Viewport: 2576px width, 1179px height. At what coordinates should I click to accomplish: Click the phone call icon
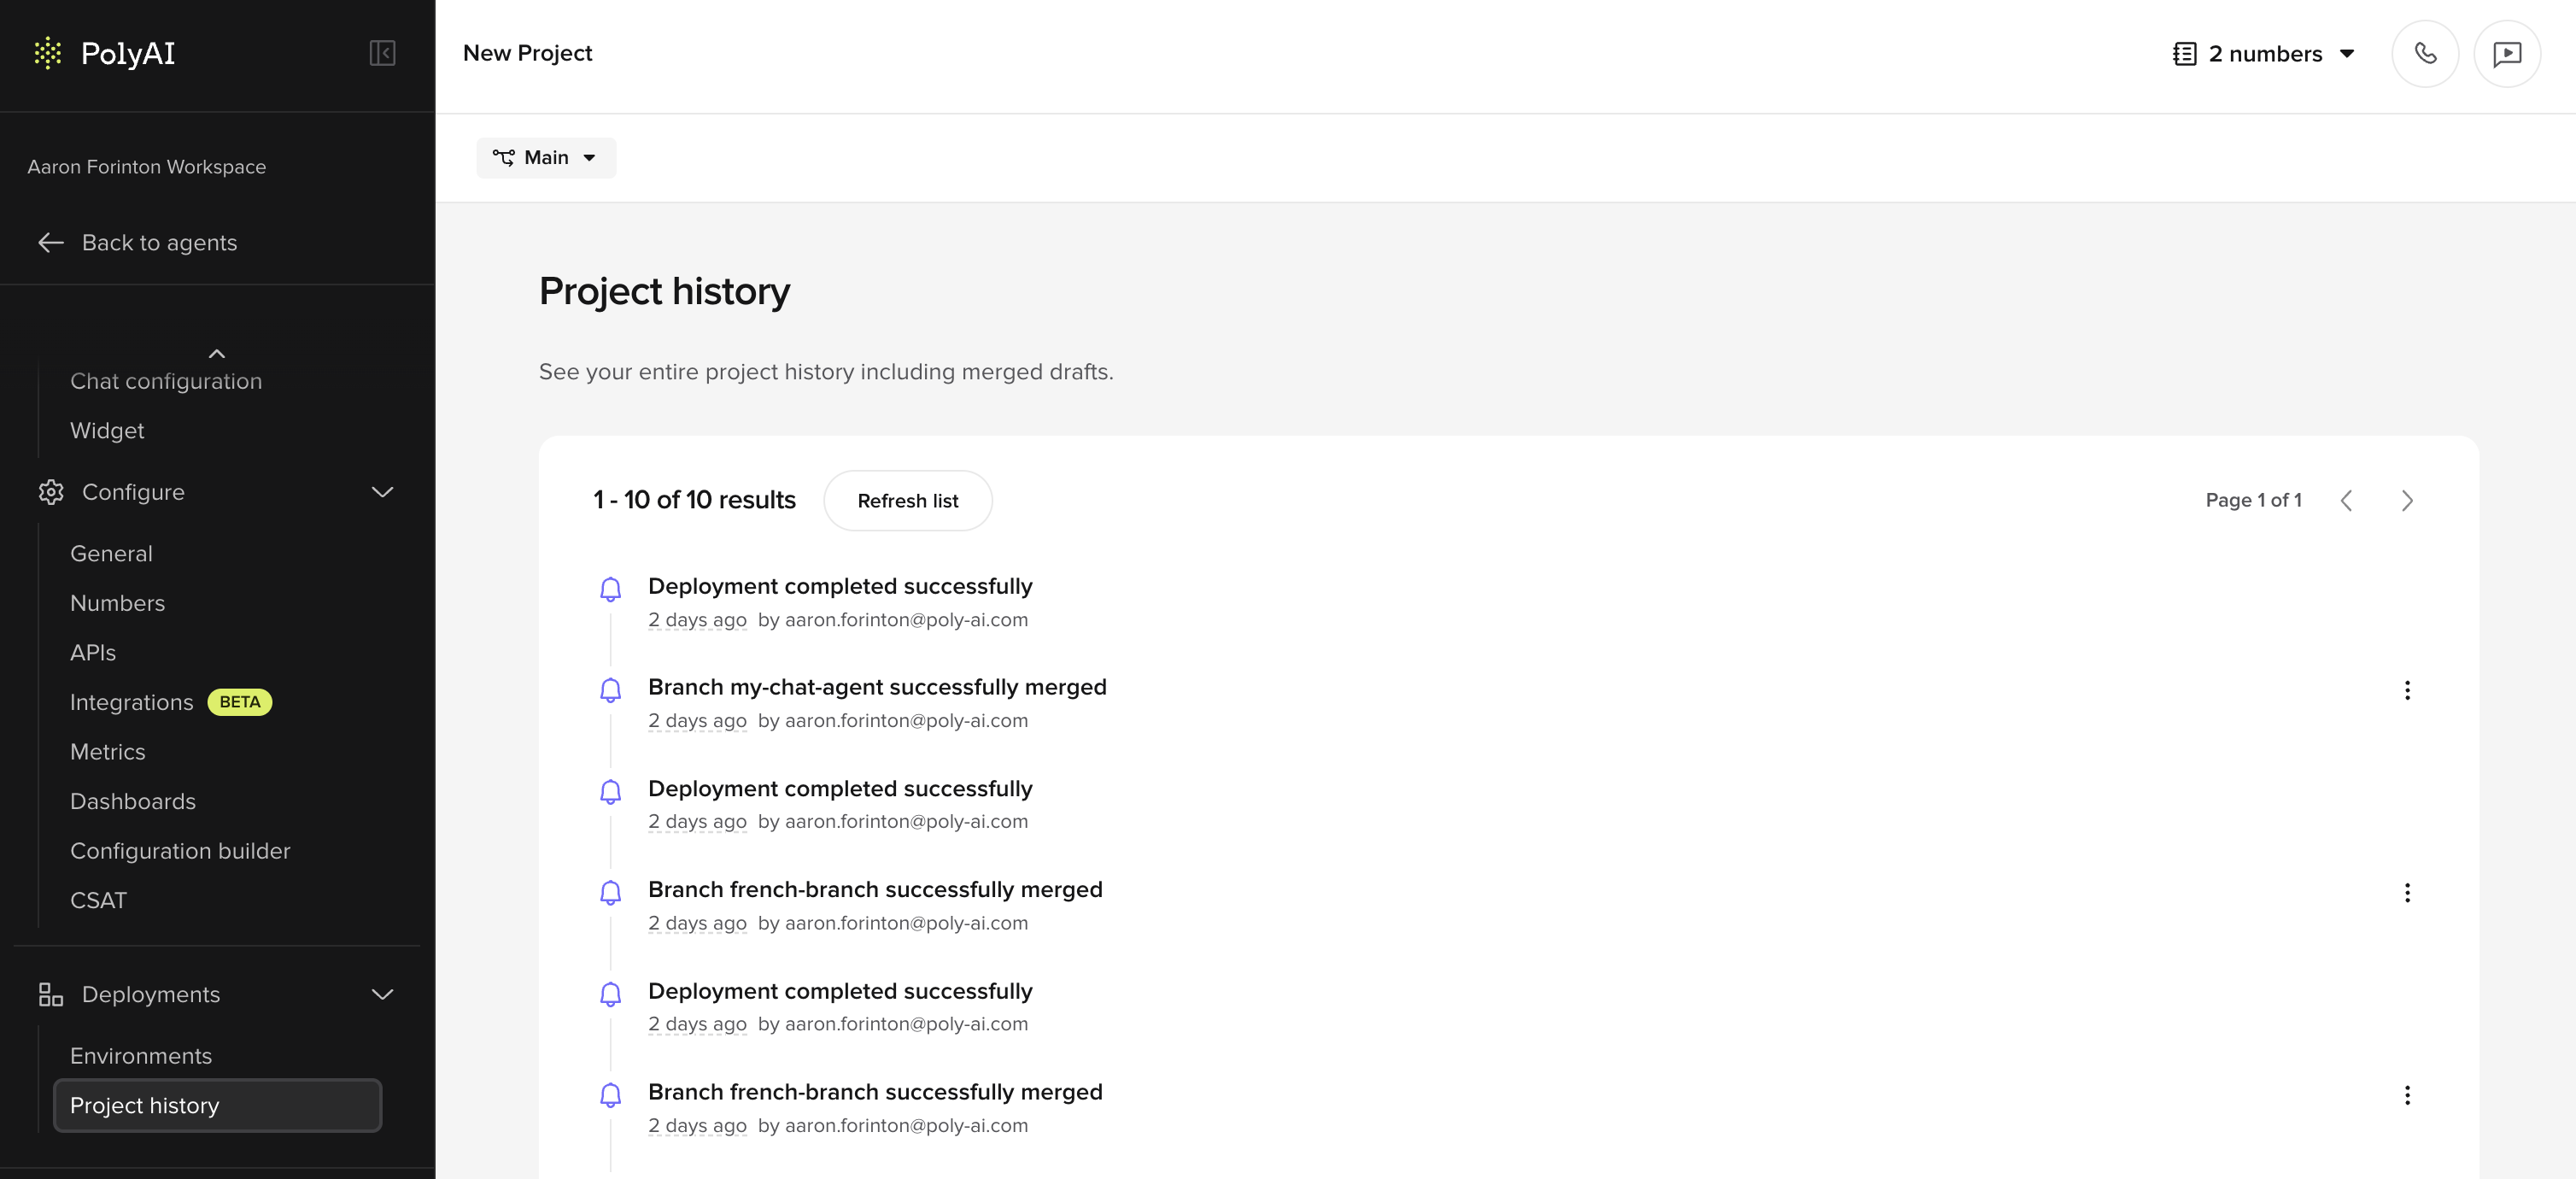pyautogui.click(x=2424, y=53)
